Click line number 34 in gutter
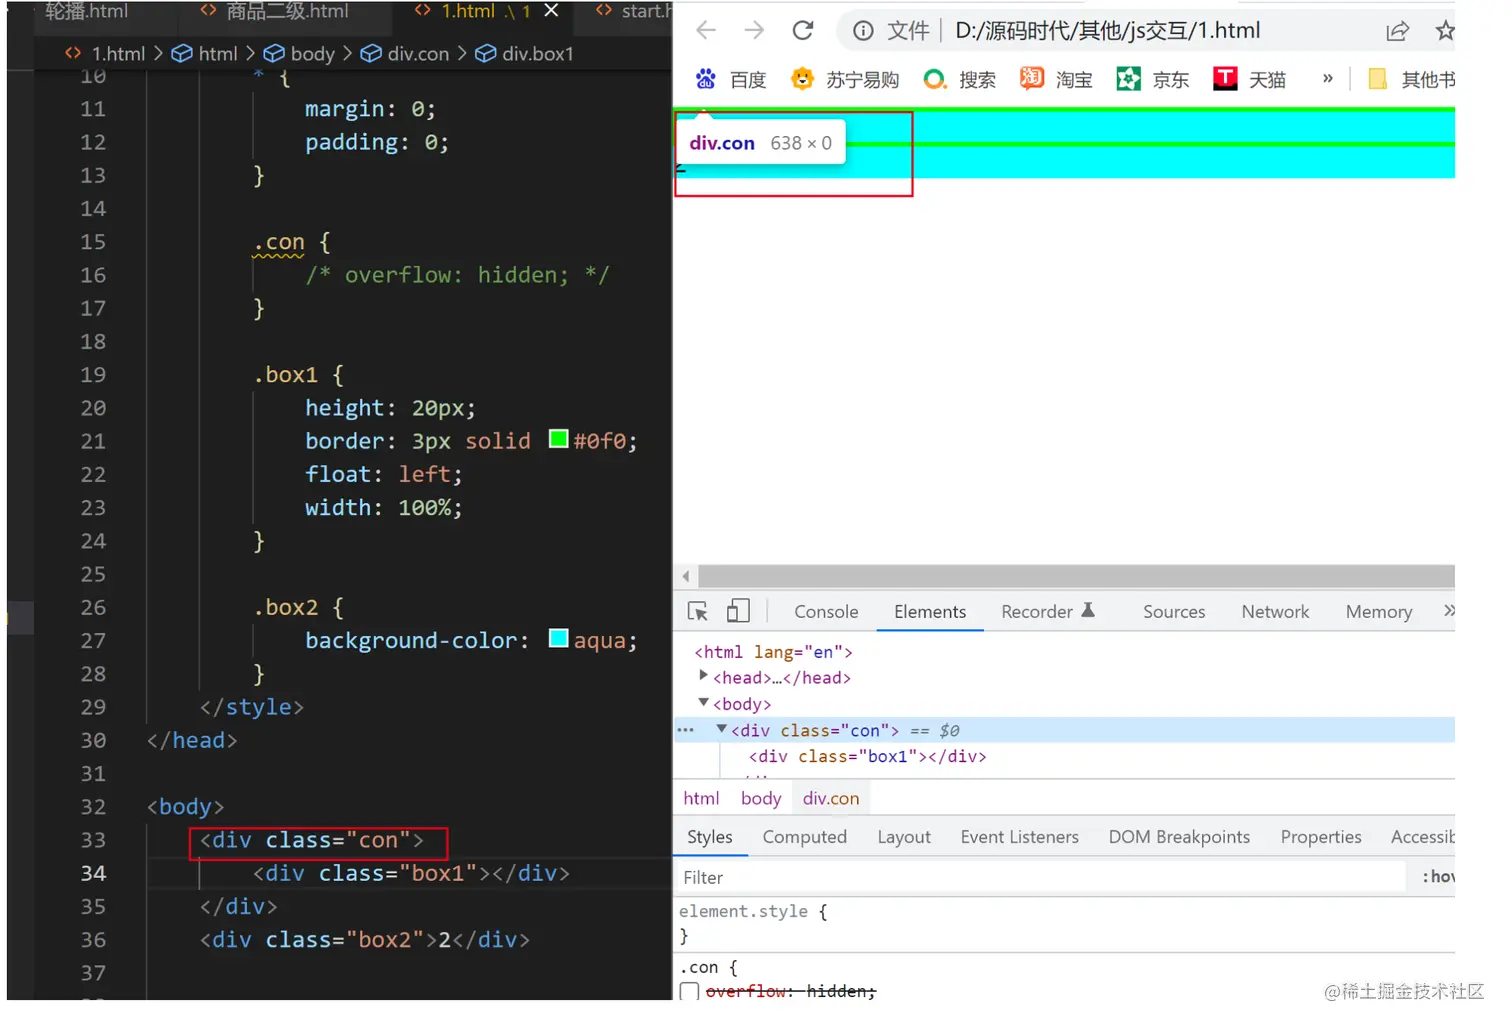Image resolution: width=1512 pixels, height=1029 pixels. tap(93, 873)
